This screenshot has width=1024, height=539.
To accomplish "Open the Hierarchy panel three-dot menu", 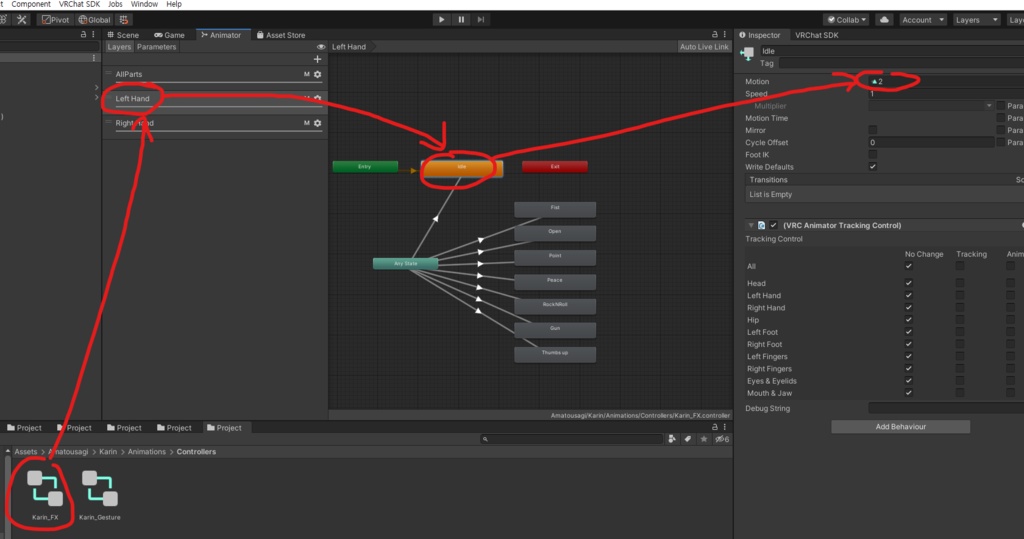I will click(93, 35).
